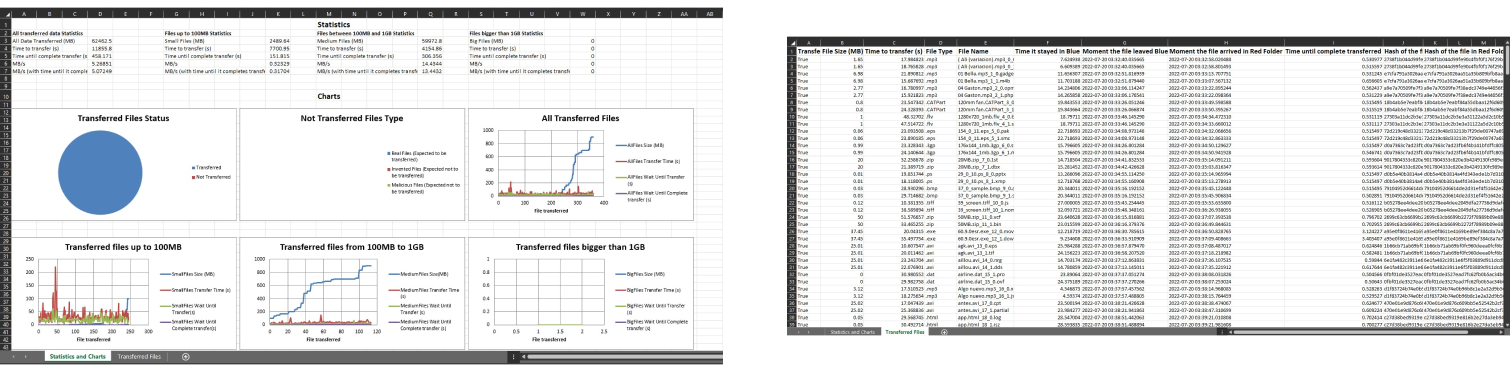The image size is (1510, 372).
Task: Select column header K in the Statistics sheet
Action: pos(279,14)
